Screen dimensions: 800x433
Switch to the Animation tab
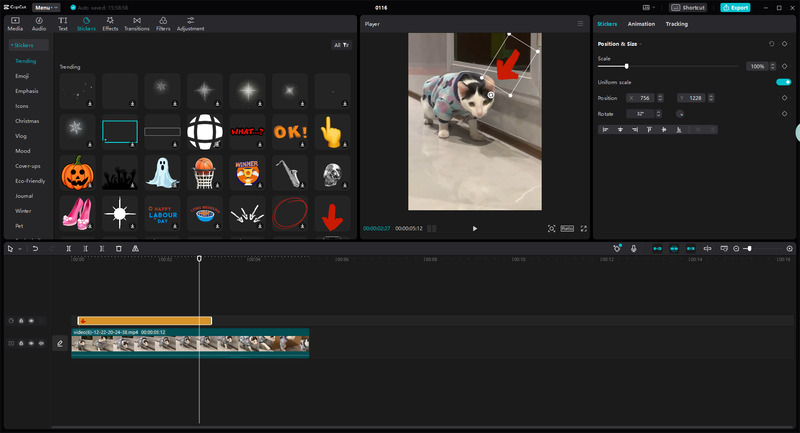coord(641,23)
